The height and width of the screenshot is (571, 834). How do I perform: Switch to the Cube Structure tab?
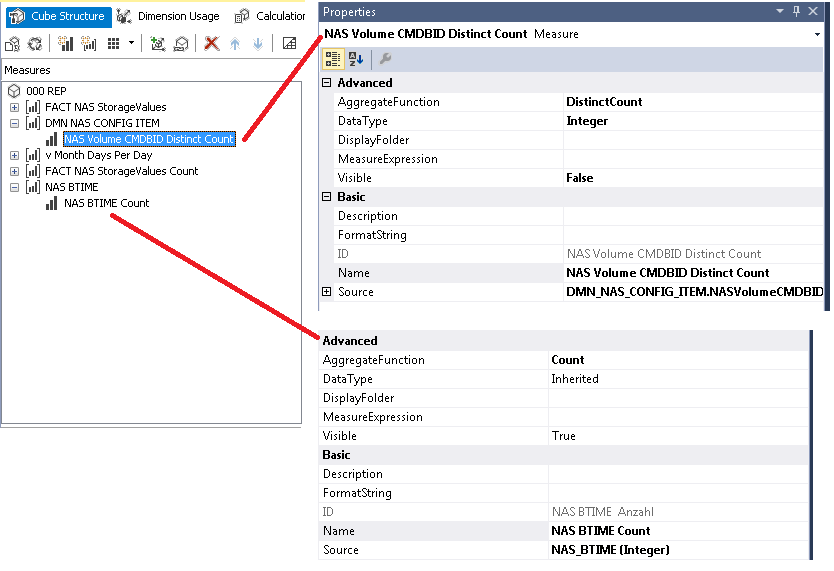[57, 16]
